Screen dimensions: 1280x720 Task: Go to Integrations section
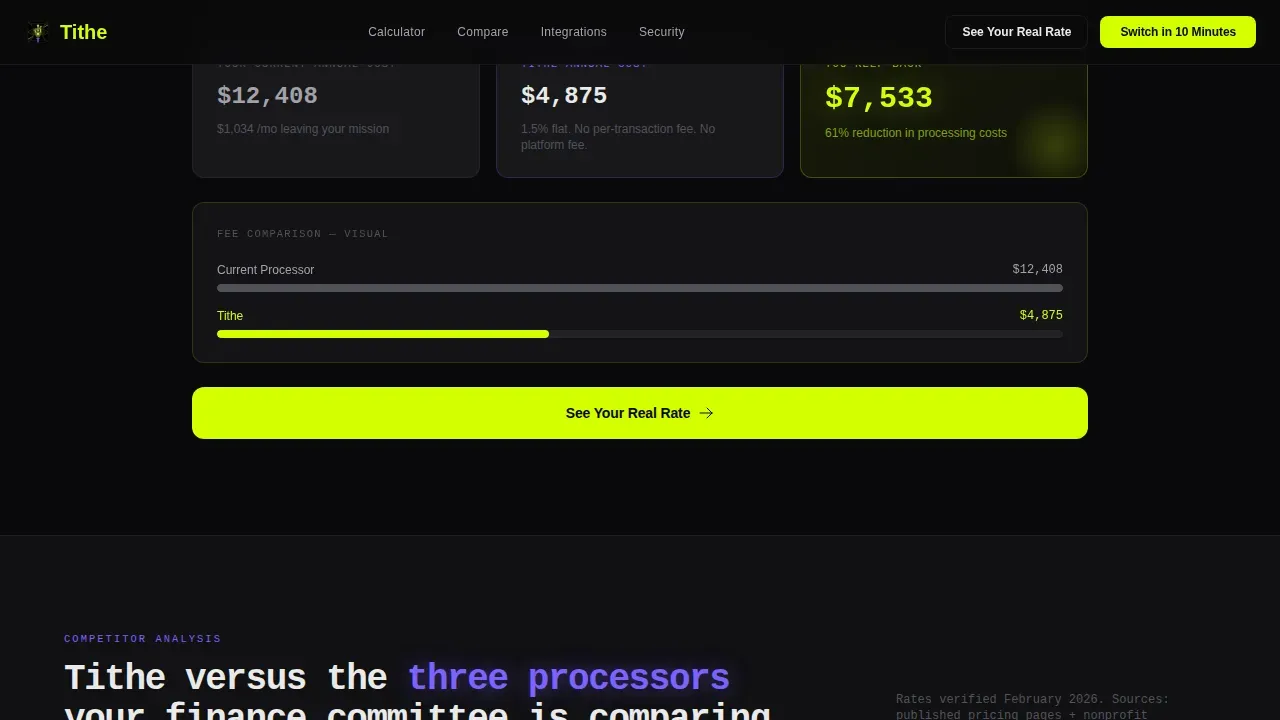pos(573,32)
